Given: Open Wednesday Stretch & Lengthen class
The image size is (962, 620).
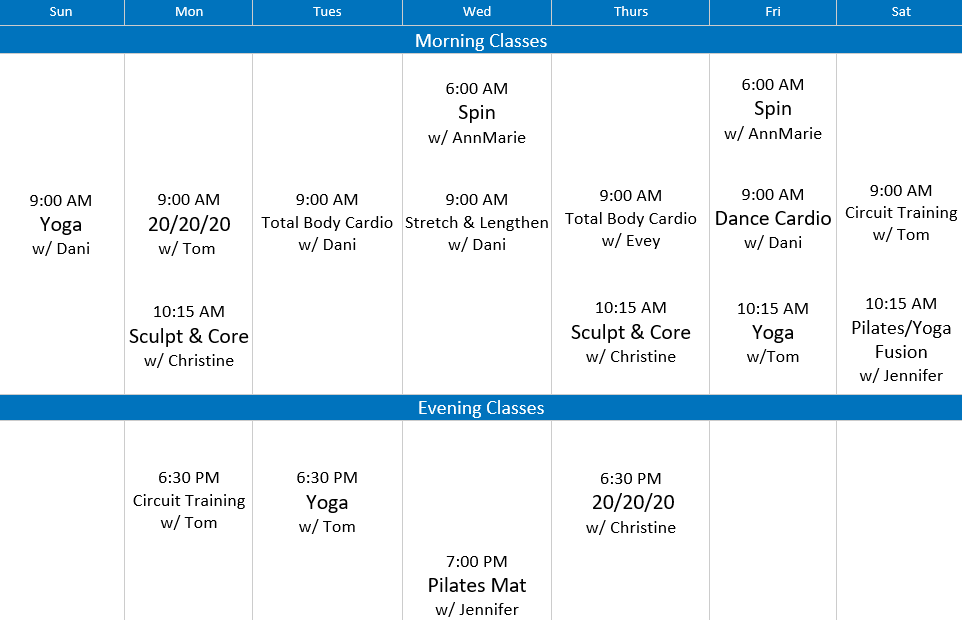Looking at the screenshot, I should 477,222.
